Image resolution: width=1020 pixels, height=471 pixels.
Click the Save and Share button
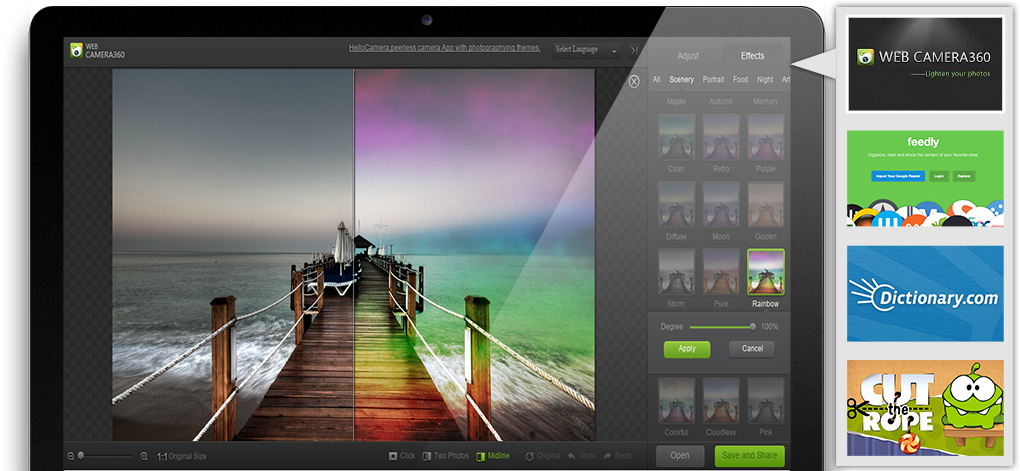[x=749, y=456]
